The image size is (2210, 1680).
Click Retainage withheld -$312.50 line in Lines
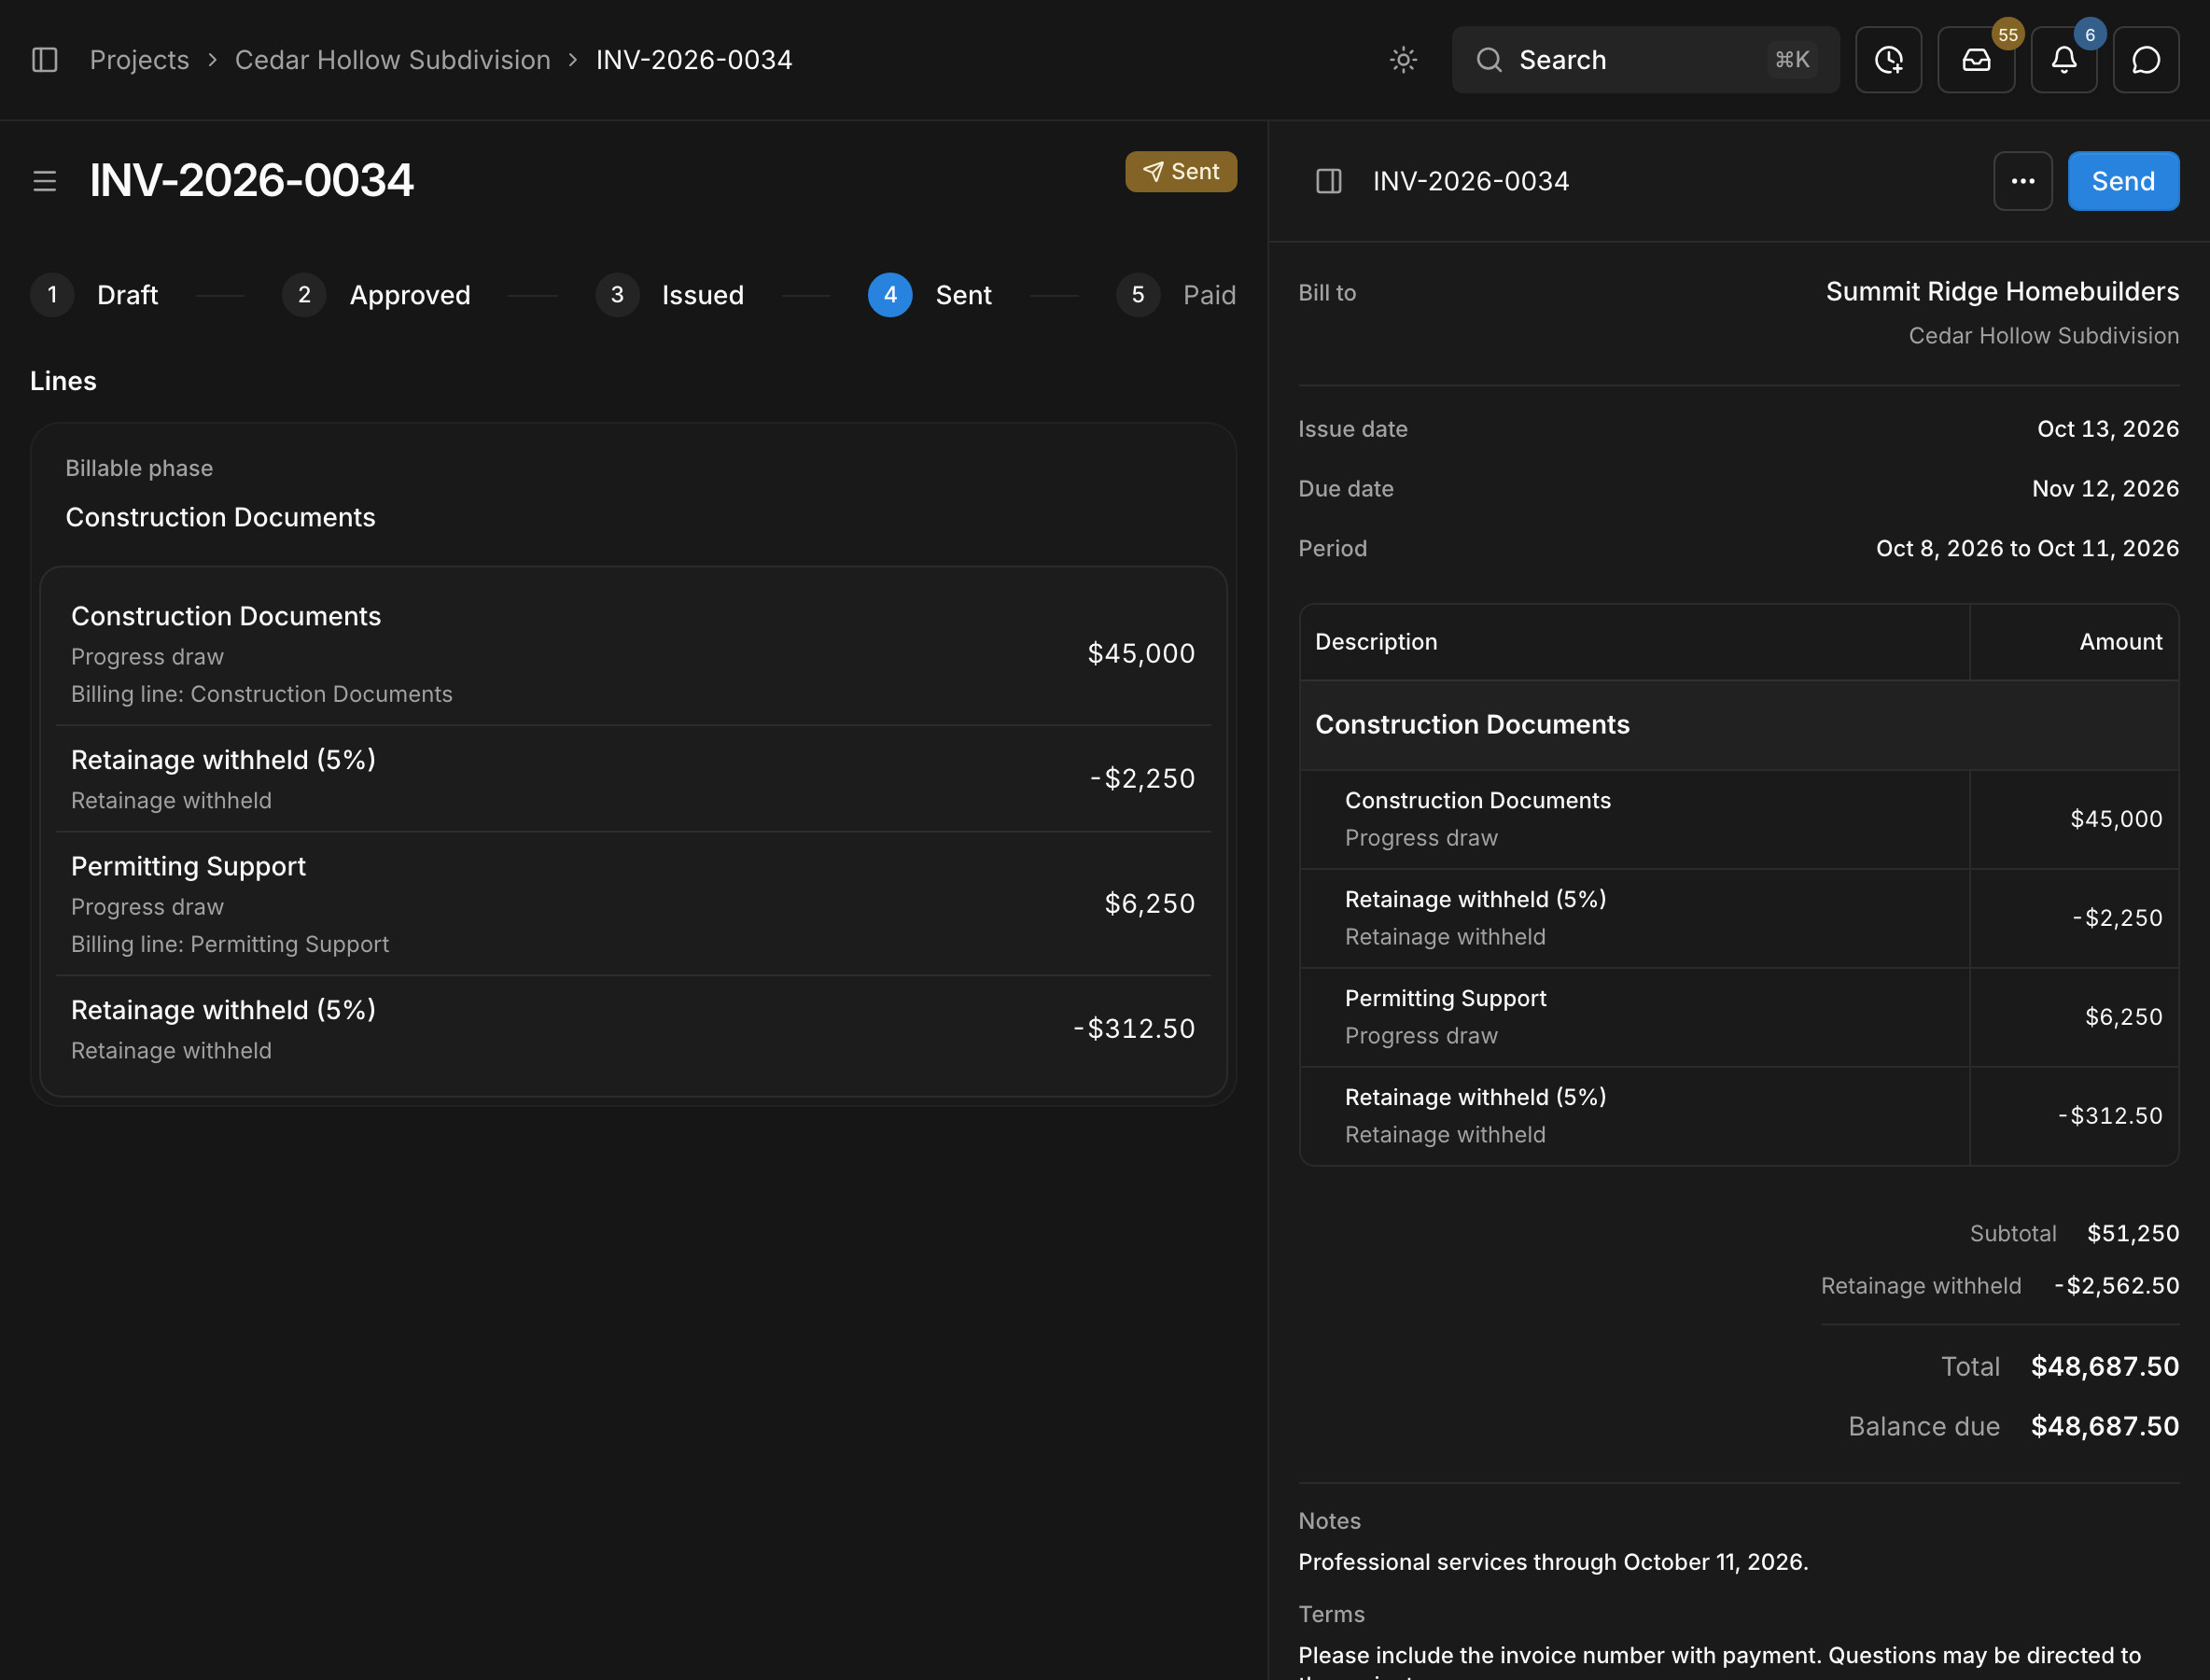633,1029
